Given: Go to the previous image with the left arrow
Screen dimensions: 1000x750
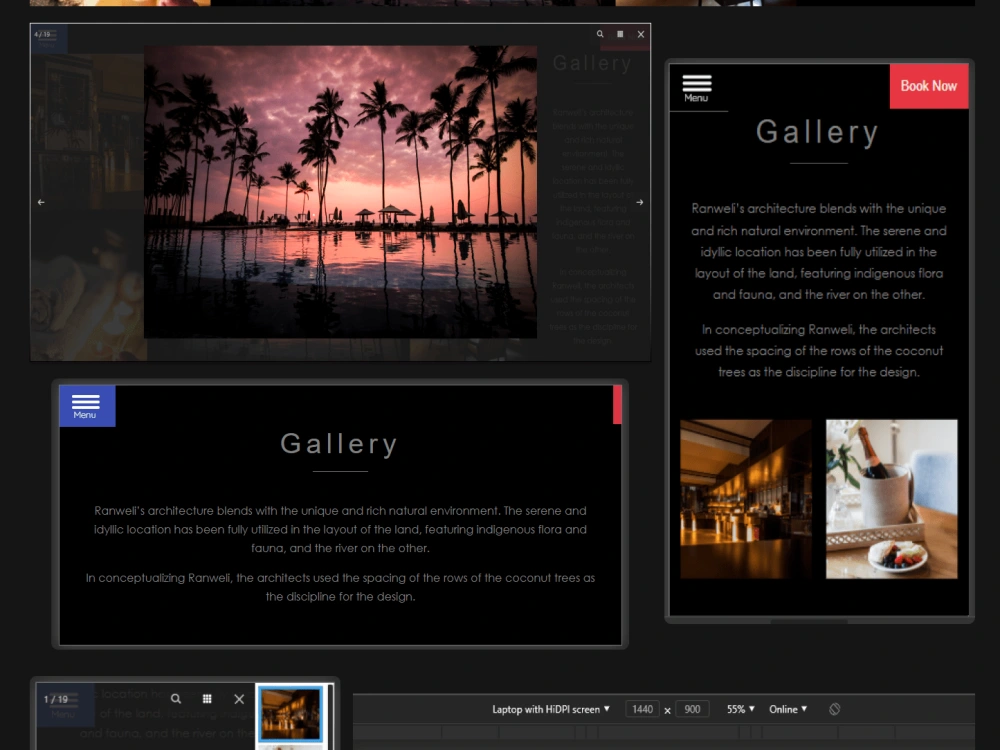Looking at the screenshot, I should [41, 202].
